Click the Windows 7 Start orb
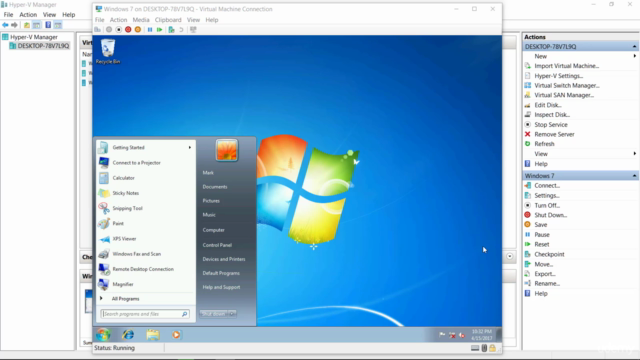The height and width of the screenshot is (360, 640). (103, 335)
